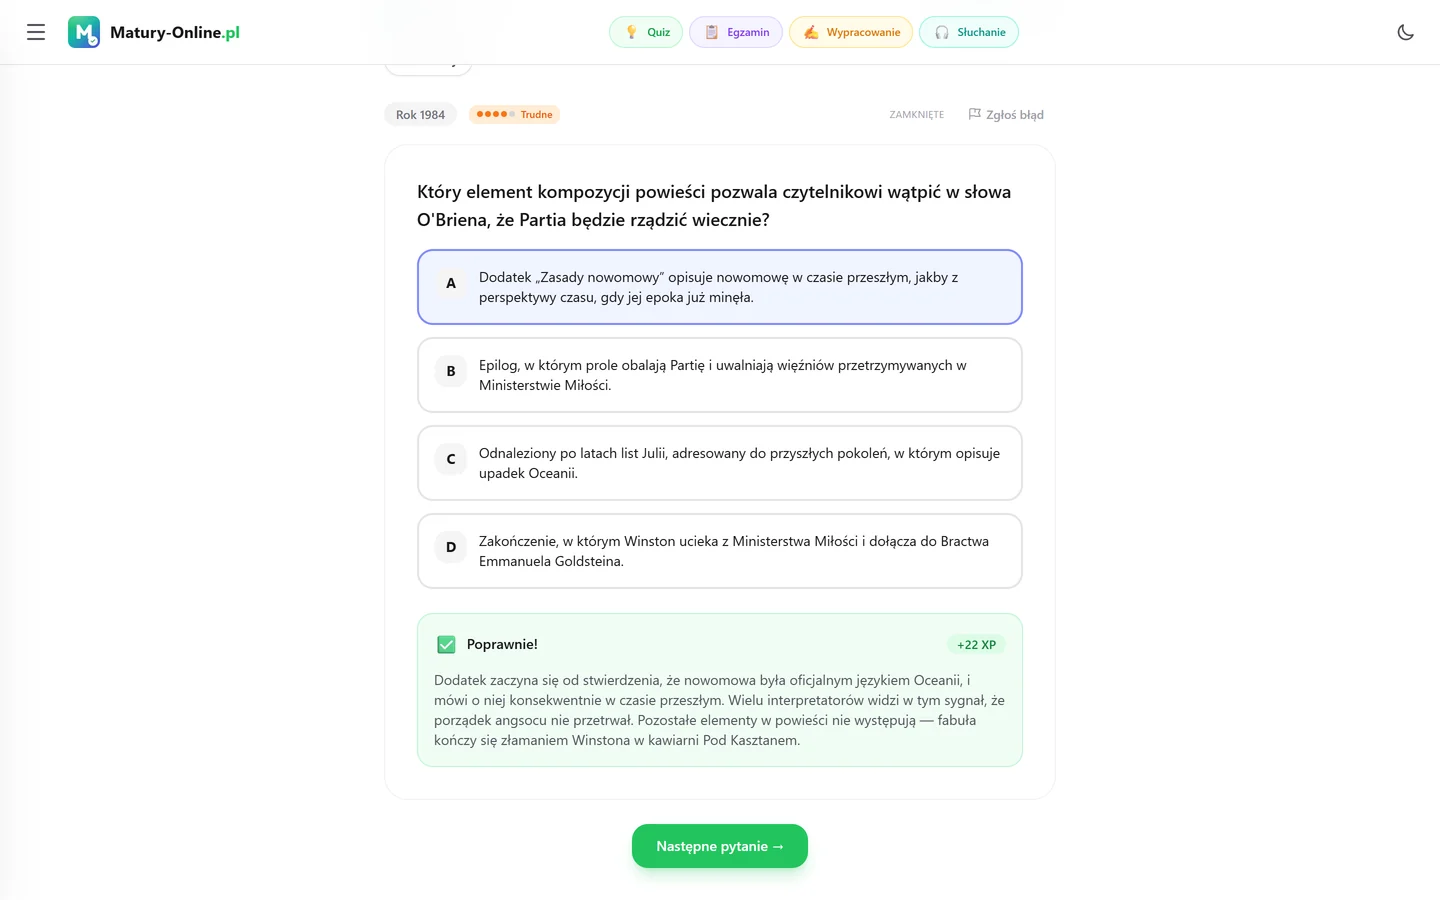Open the Egzamin tab
The height and width of the screenshot is (900, 1440).
pyautogui.click(x=736, y=32)
